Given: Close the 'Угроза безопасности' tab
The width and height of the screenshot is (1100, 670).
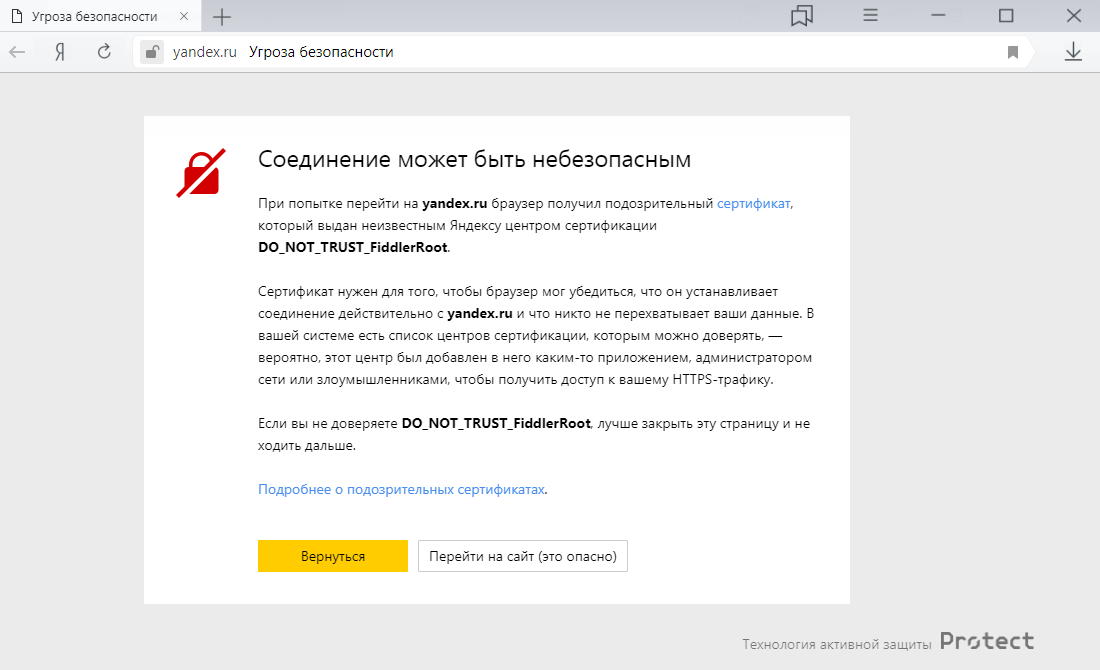Looking at the screenshot, I should pos(184,15).
